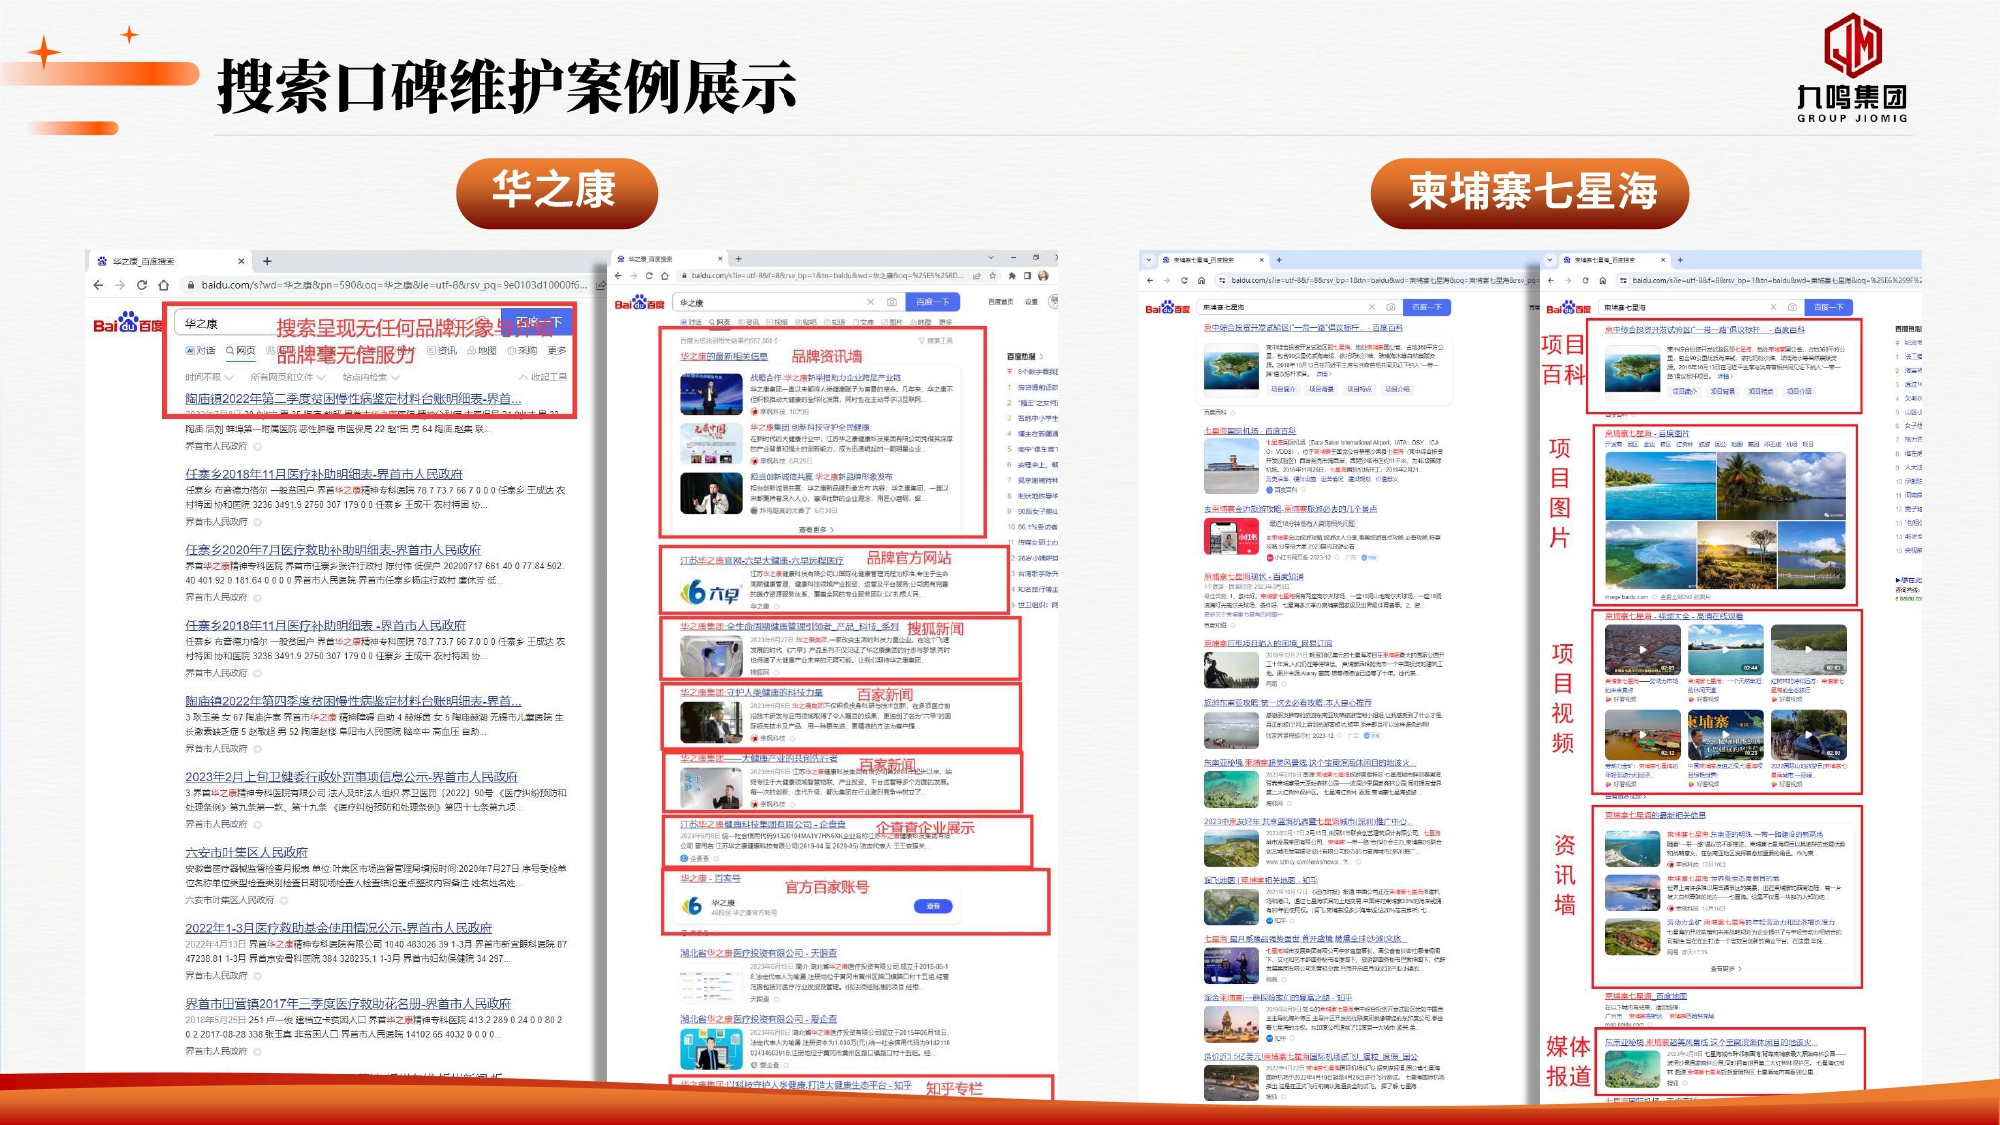The width and height of the screenshot is (2000, 1125).
Task: Click 百度一下 button in second 华之康 window
Action: tap(932, 302)
